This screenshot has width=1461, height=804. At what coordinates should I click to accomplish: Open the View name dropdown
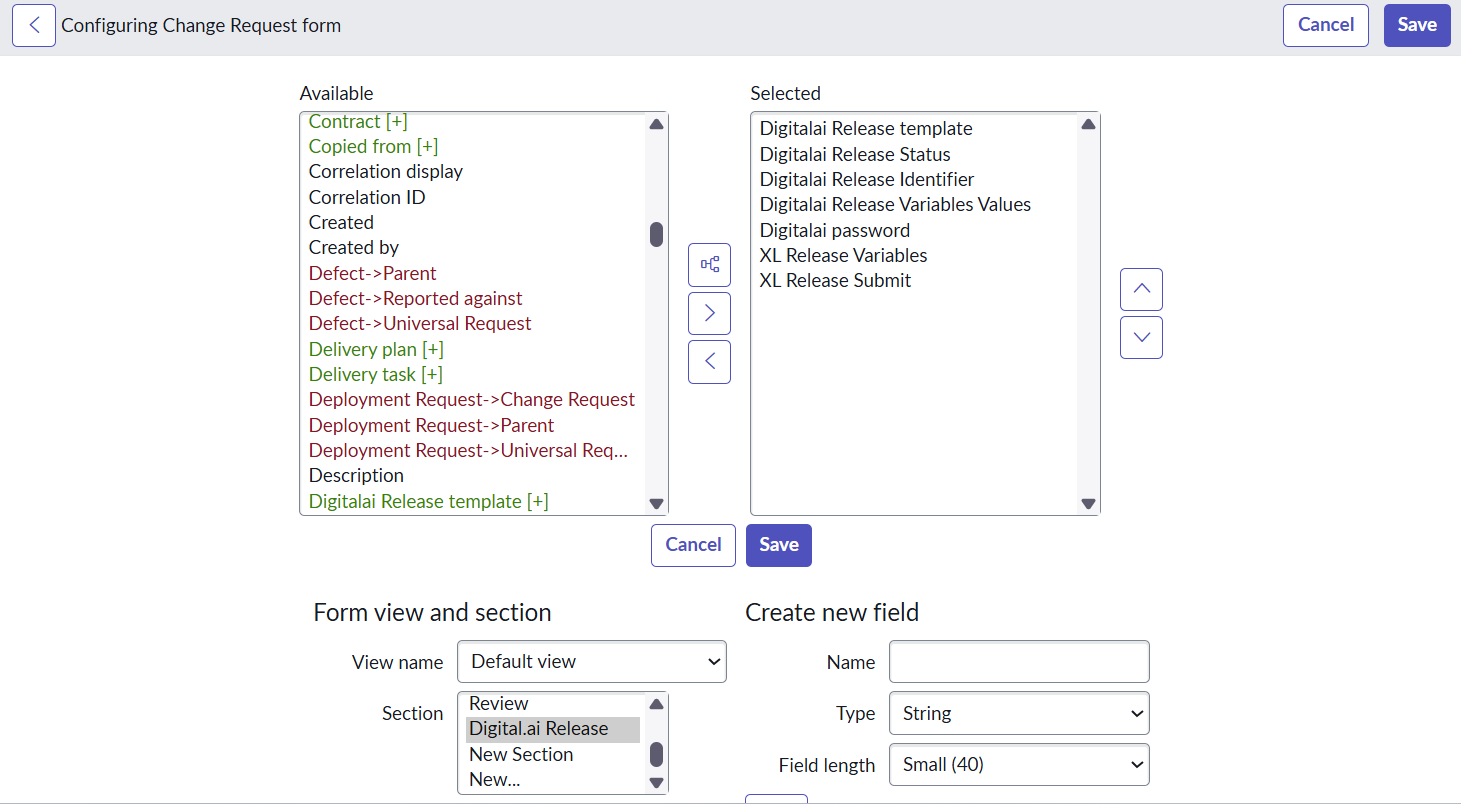tap(592, 662)
